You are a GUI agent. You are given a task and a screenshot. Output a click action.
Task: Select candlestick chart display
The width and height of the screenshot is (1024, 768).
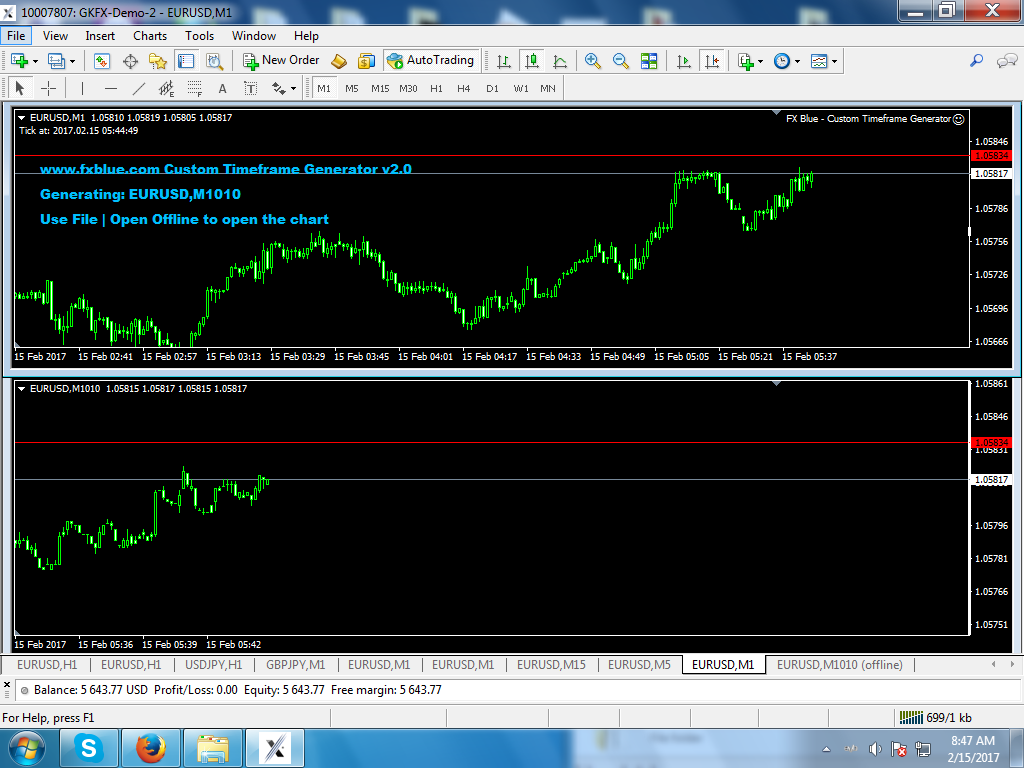pyautogui.click(x=532, y=61)
